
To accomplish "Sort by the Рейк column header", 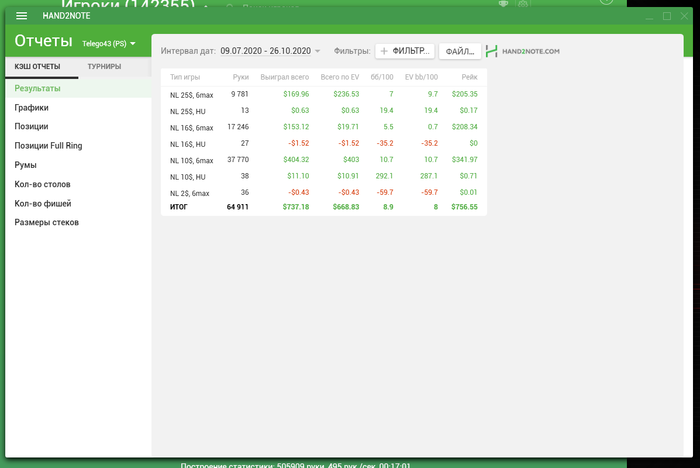I will click(x=469, y=77).
